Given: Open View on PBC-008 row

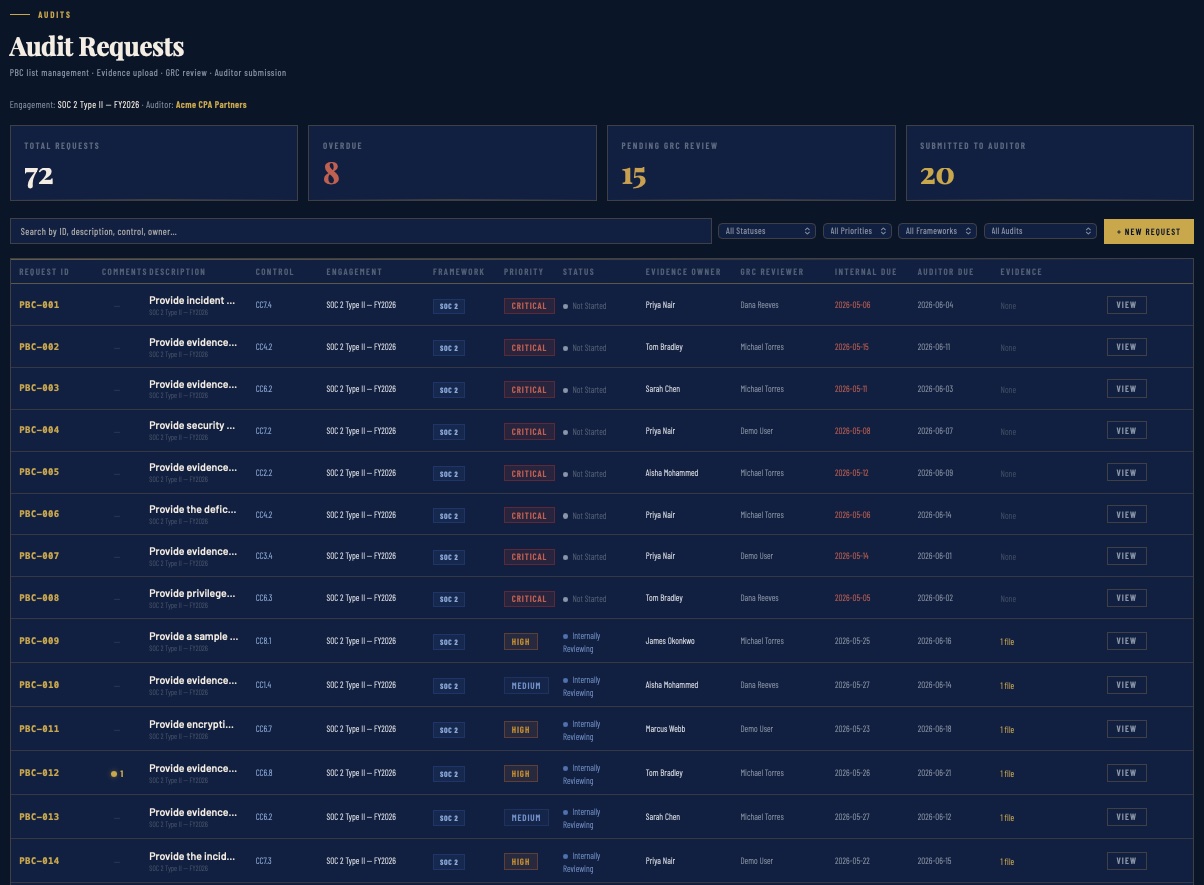Looking at the screenshot, I should click(1126, 598).
